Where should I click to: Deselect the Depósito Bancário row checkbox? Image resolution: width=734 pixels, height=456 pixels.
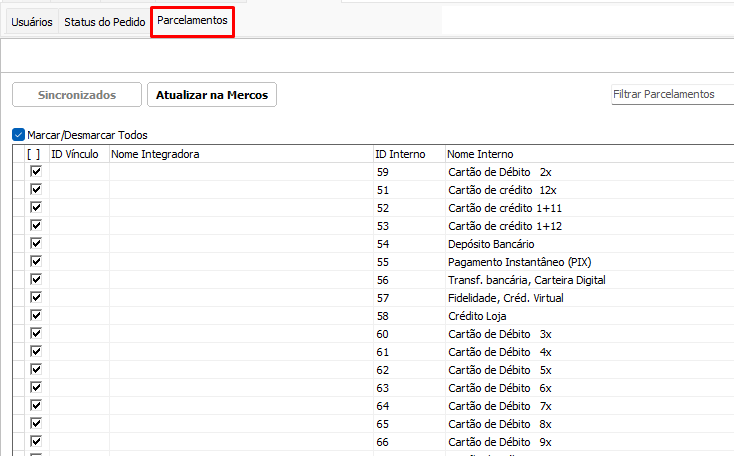click(x=36, y=244)
